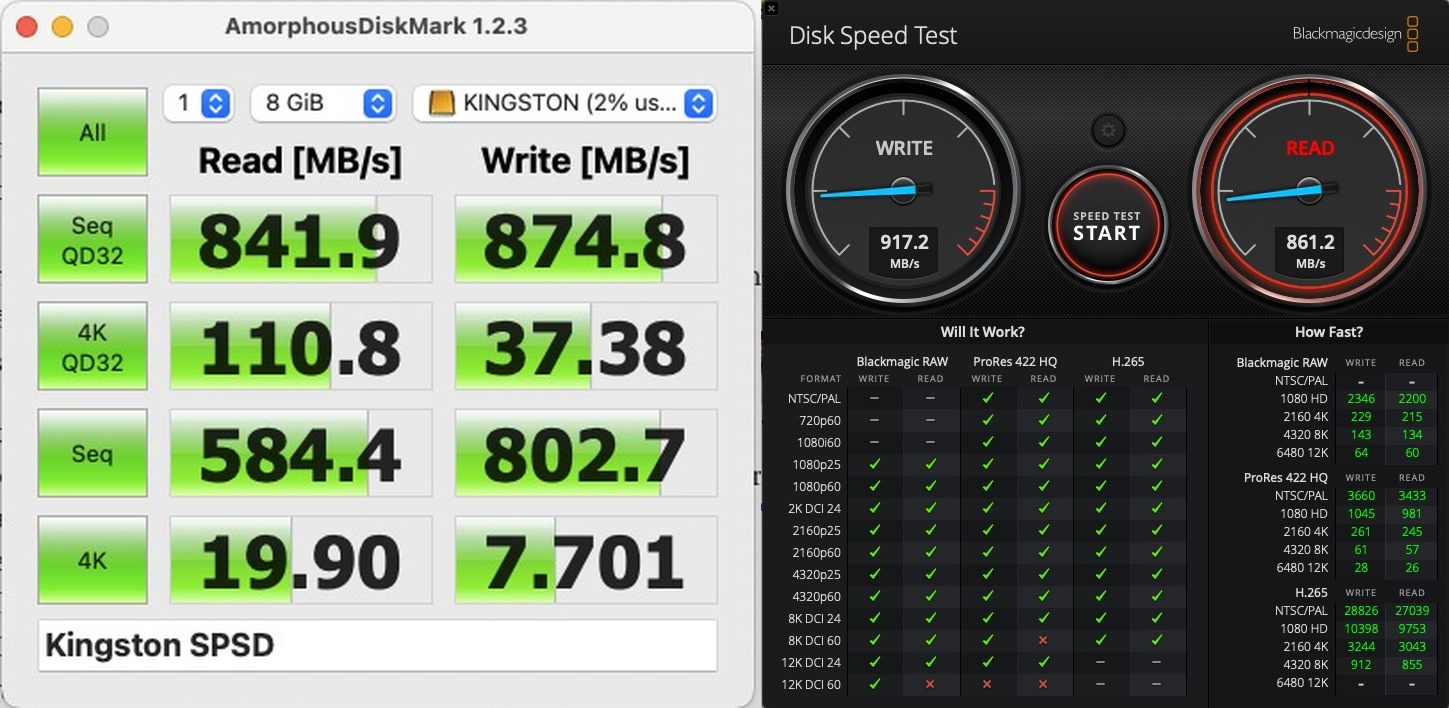Viewport: 1449px width, 708px height.
Task: Click the Seq QD32 read result 841.9
Action: pos(300,240)
